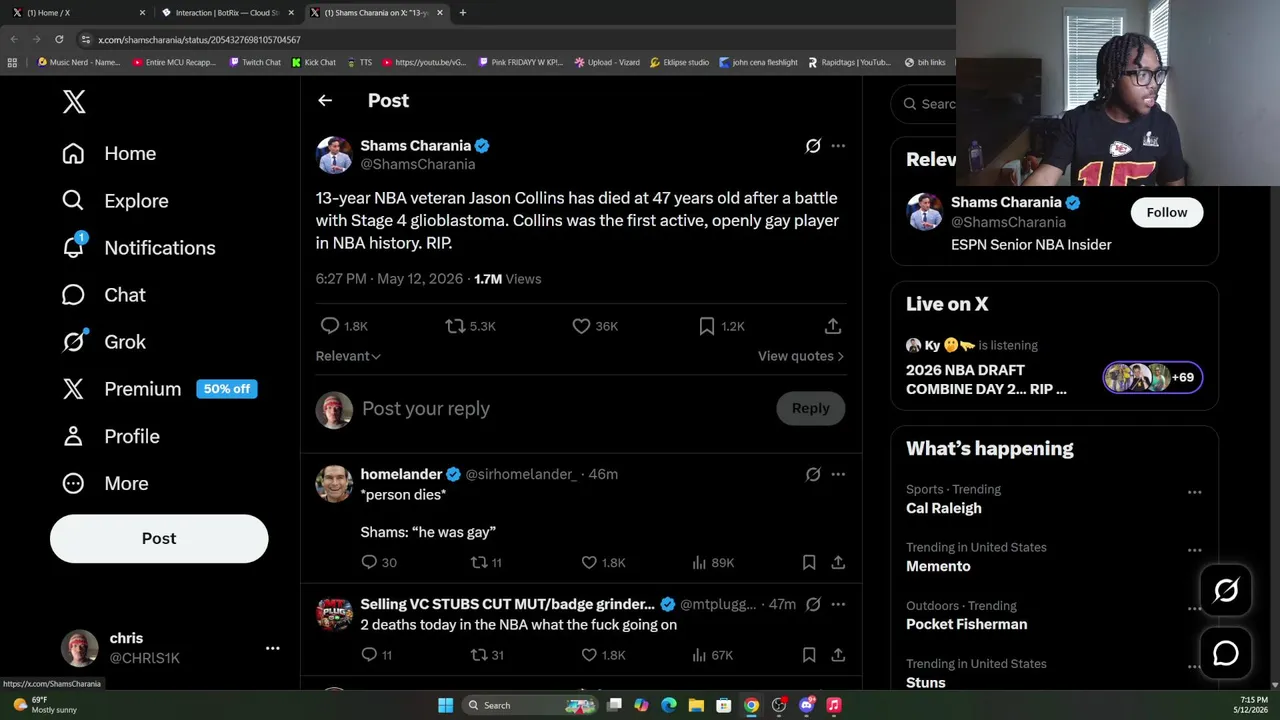
Task: Open the three-dot menu on the main post
Action: pos(838,146)
